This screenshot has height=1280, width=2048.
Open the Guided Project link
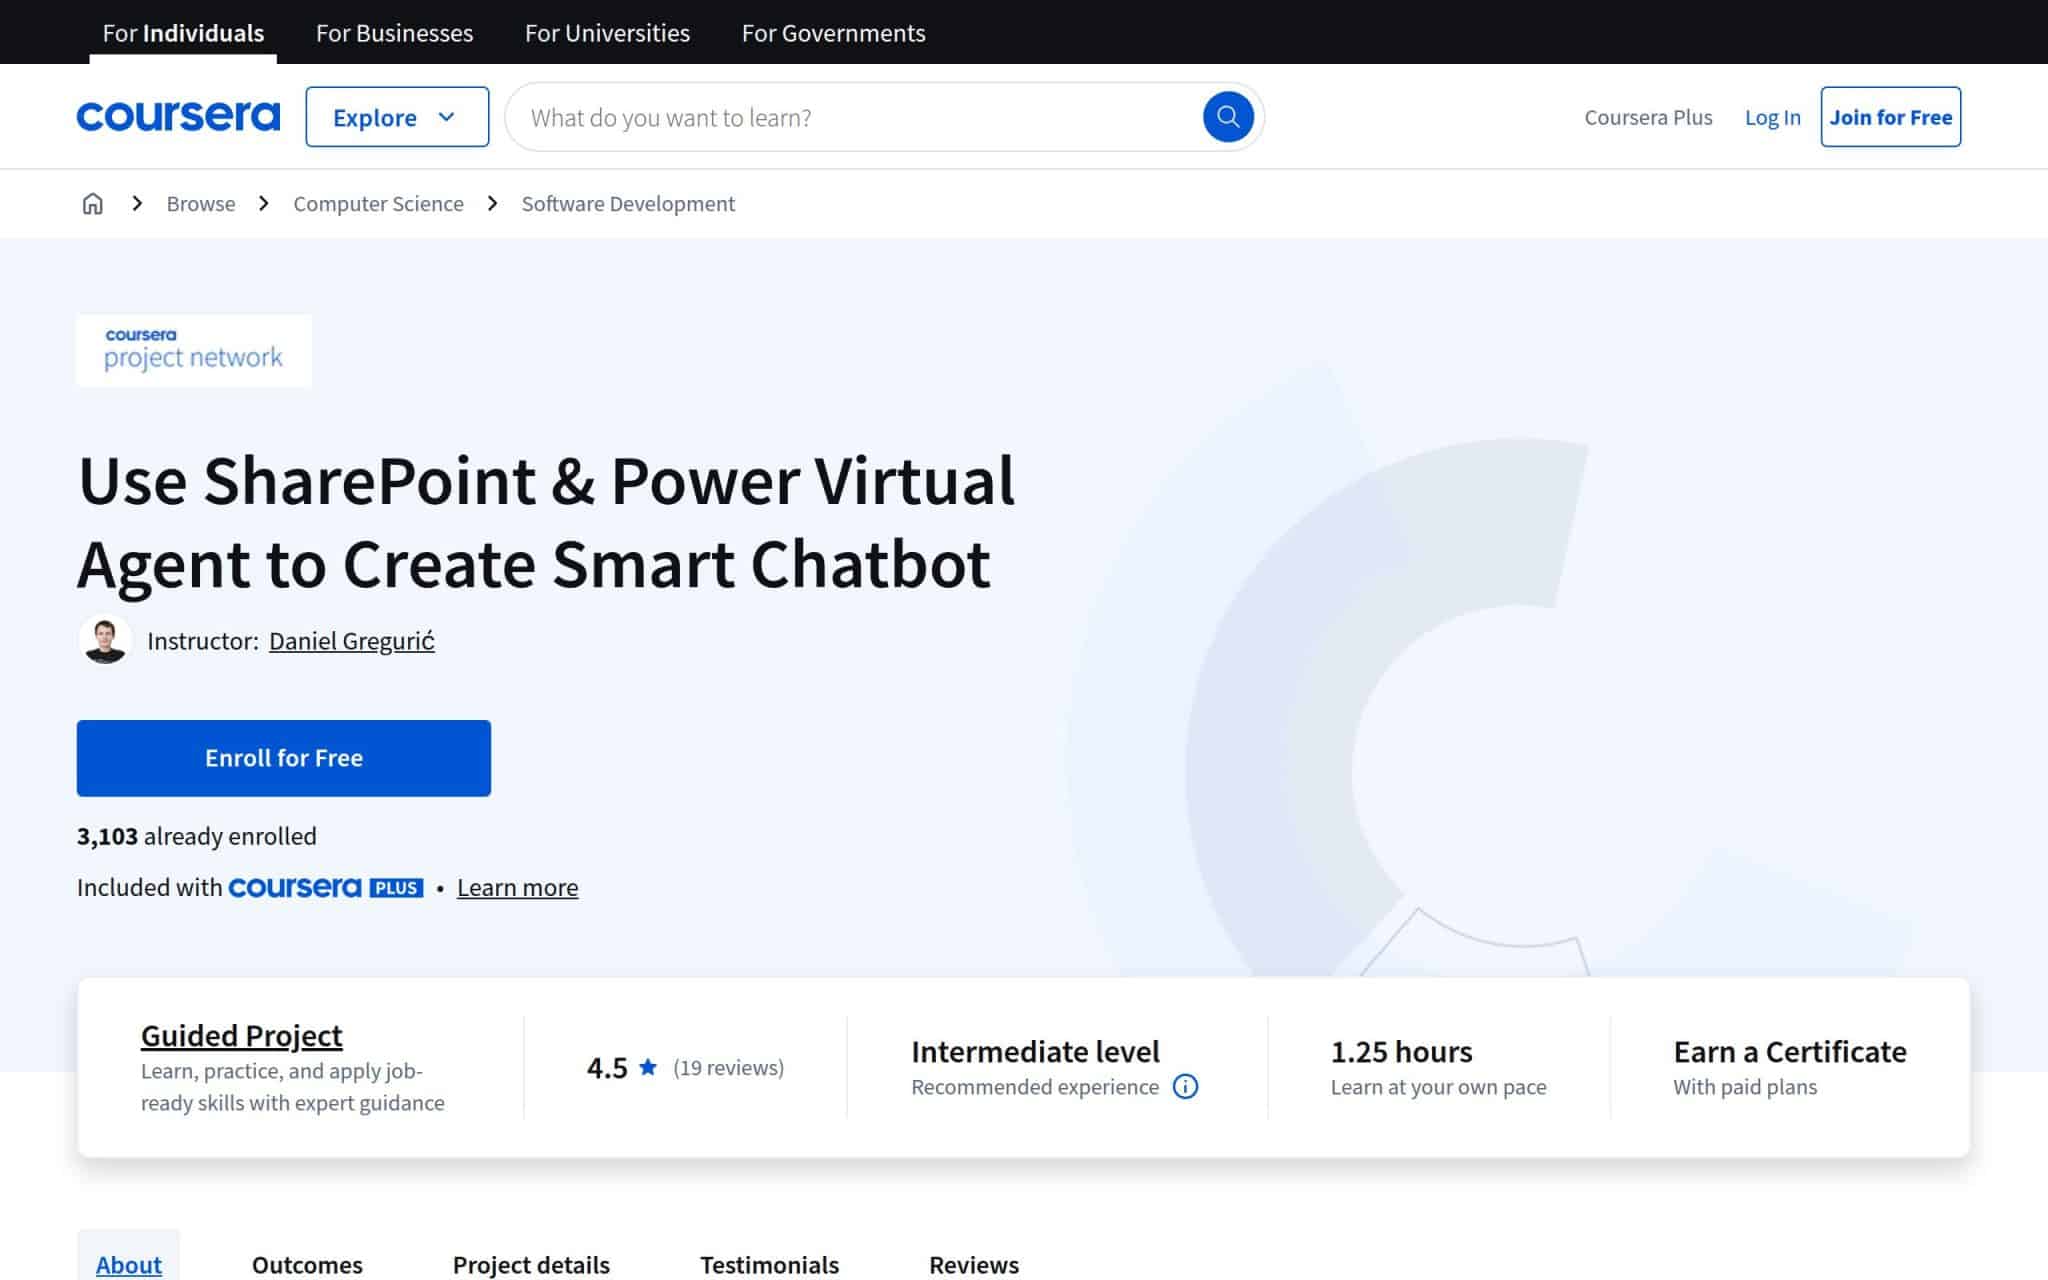tap(241, 1036)
